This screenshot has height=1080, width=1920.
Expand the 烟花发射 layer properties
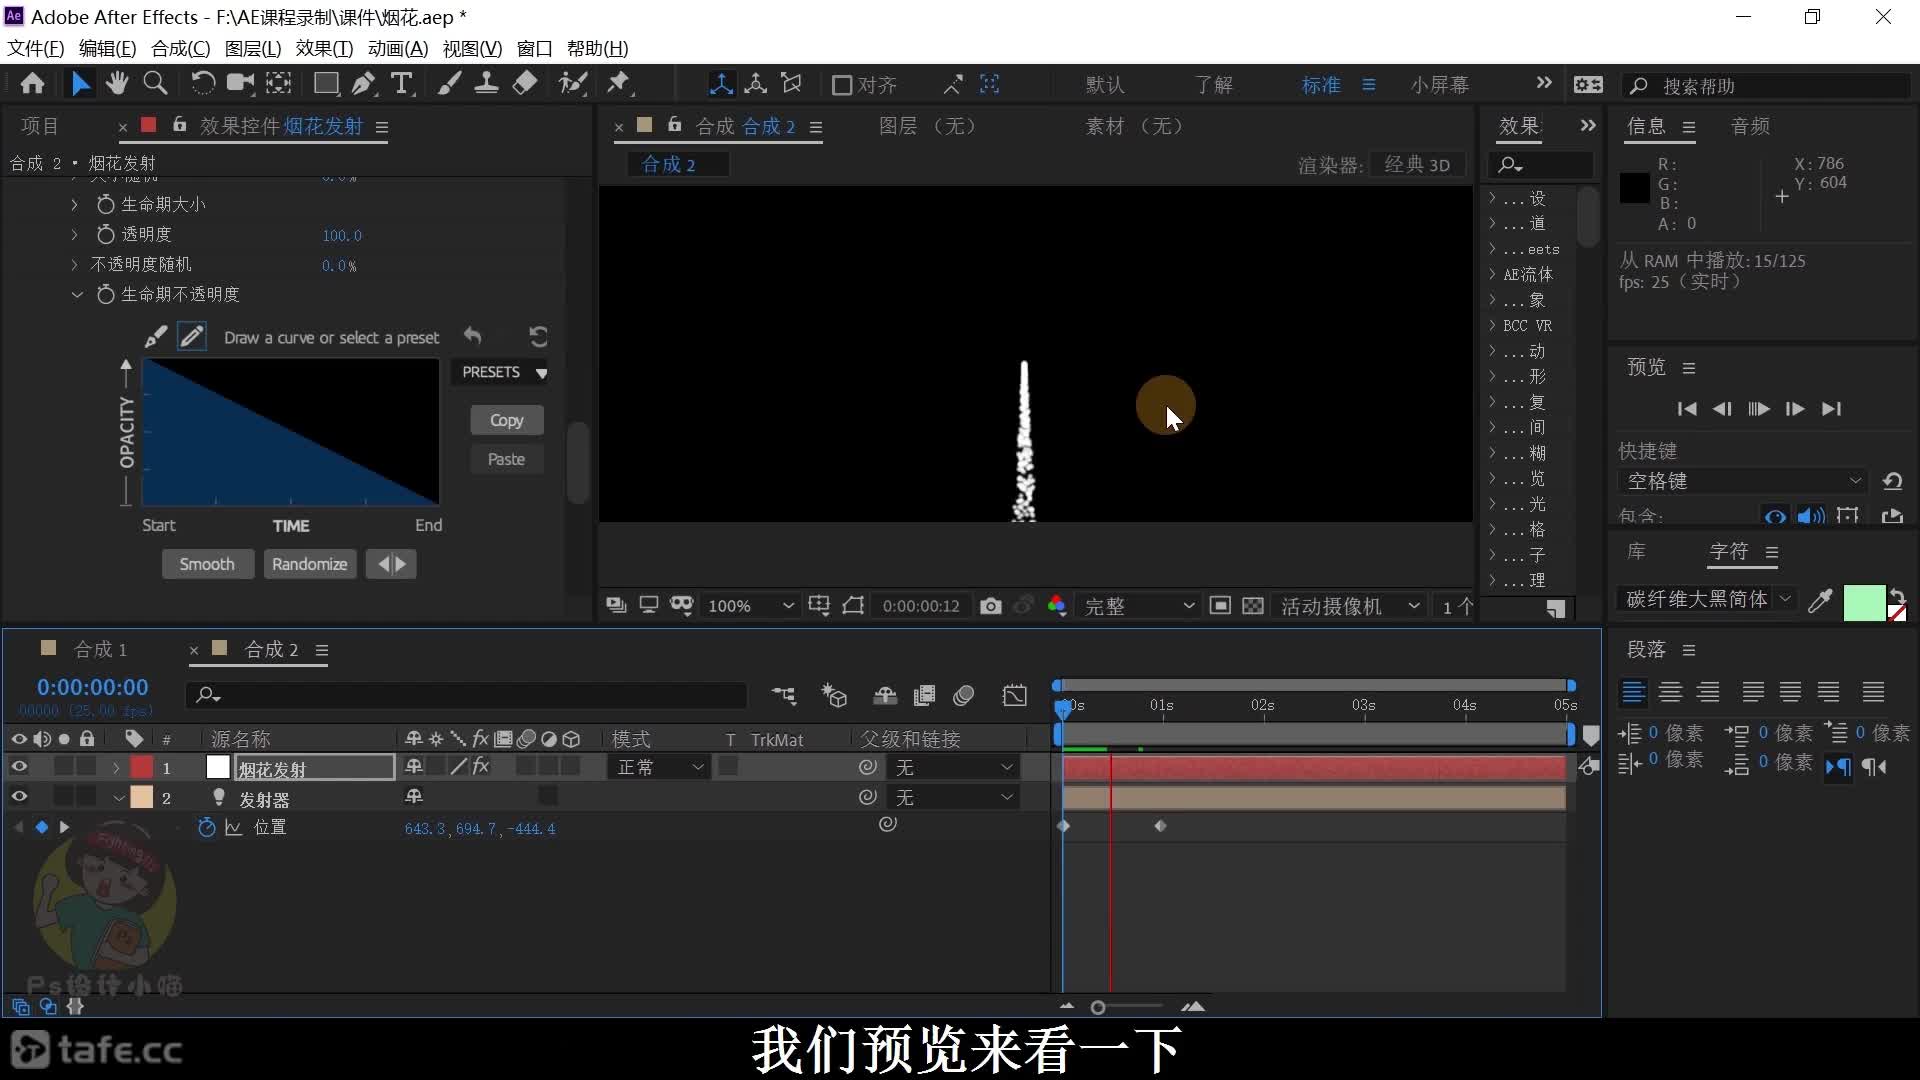coord(116,768)
